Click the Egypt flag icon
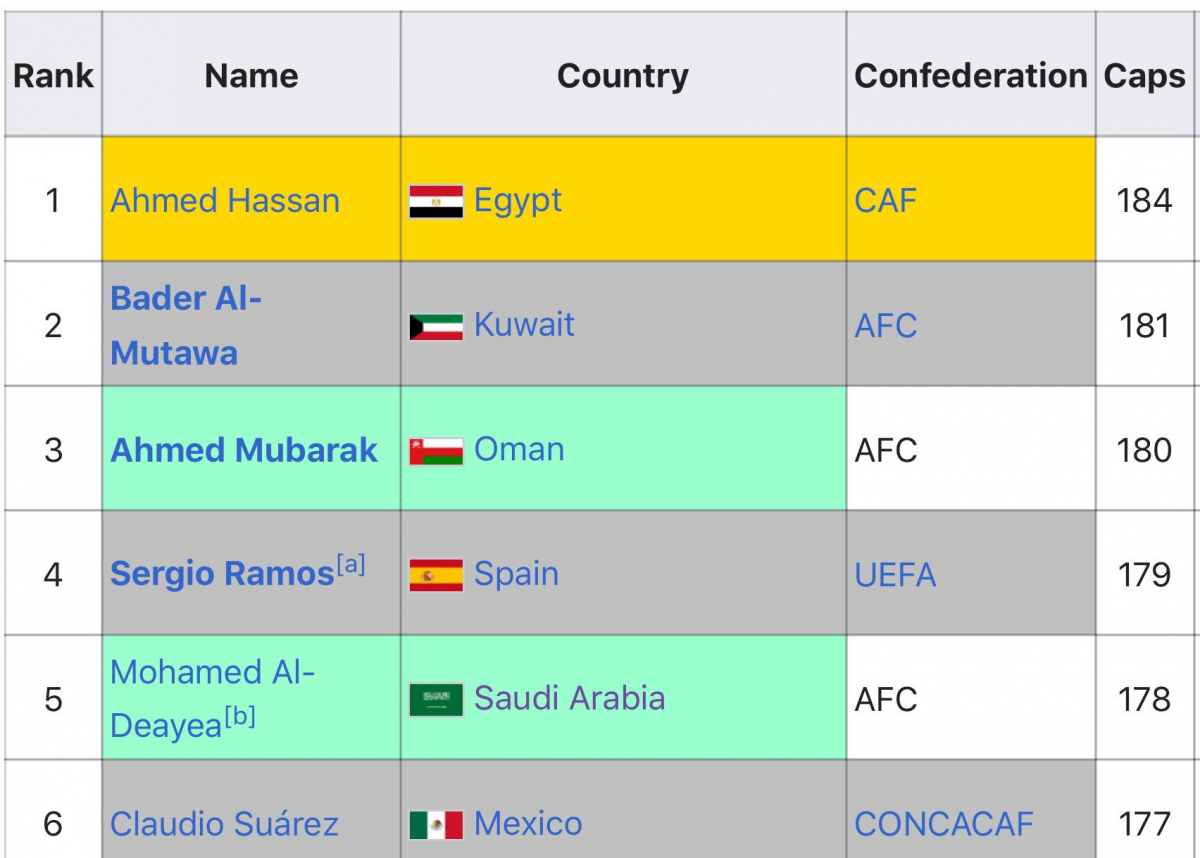Screen dimensions: 1200x858 436,201
